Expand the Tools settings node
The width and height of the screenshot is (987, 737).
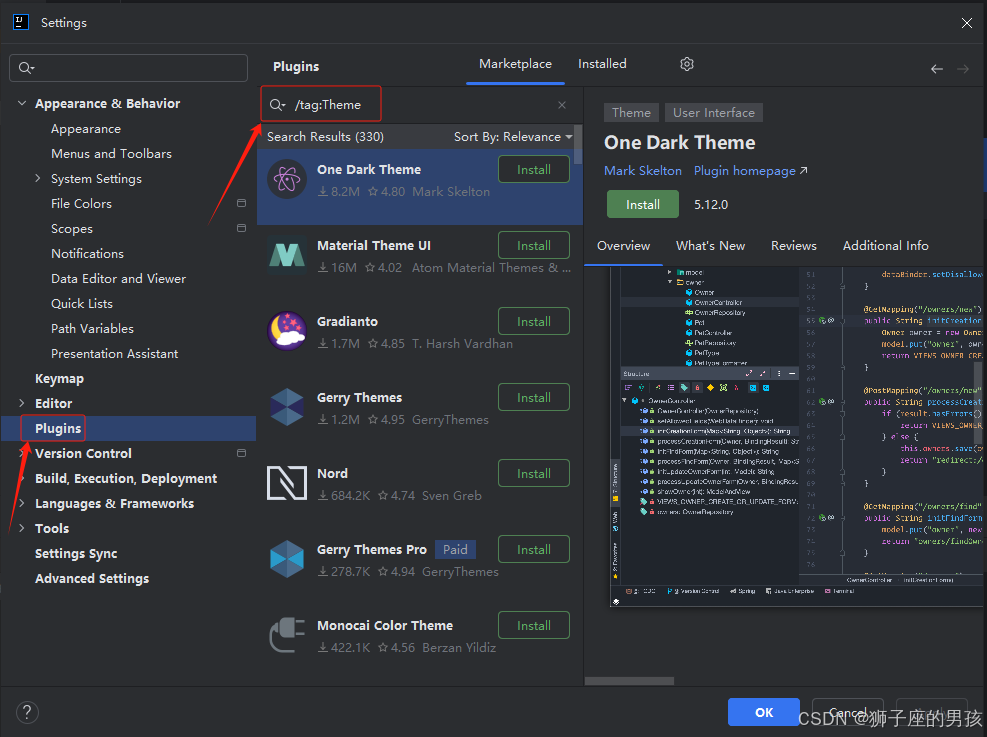coord(22,529)
